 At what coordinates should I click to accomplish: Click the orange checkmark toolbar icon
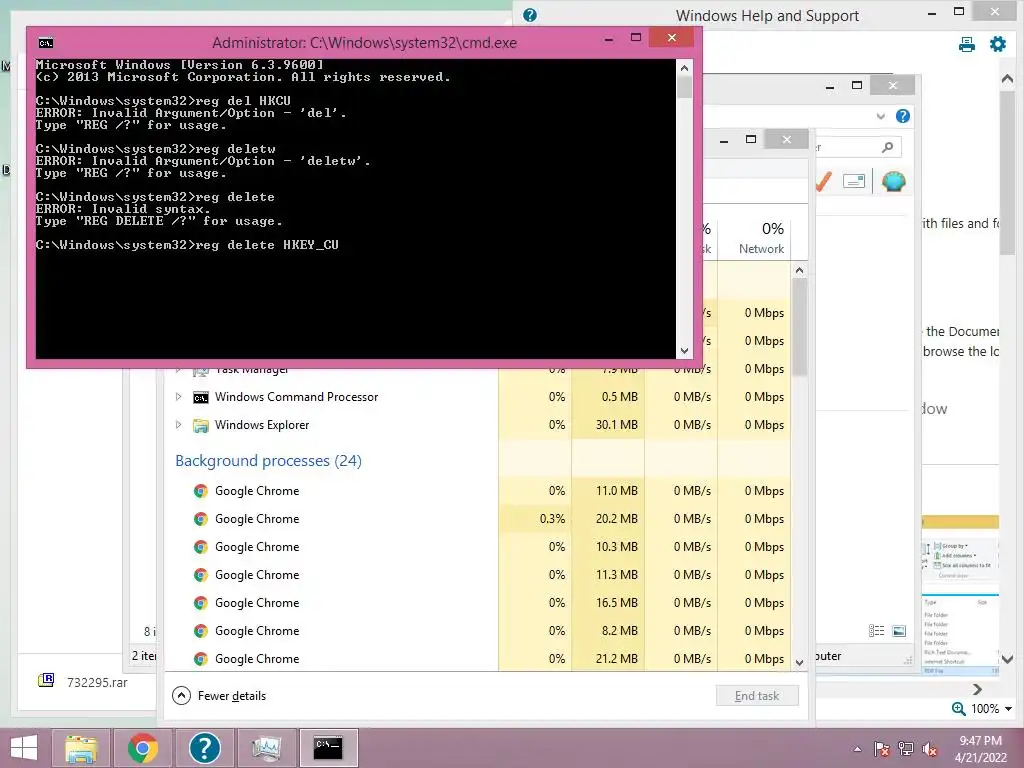click(x=824, y=181)
